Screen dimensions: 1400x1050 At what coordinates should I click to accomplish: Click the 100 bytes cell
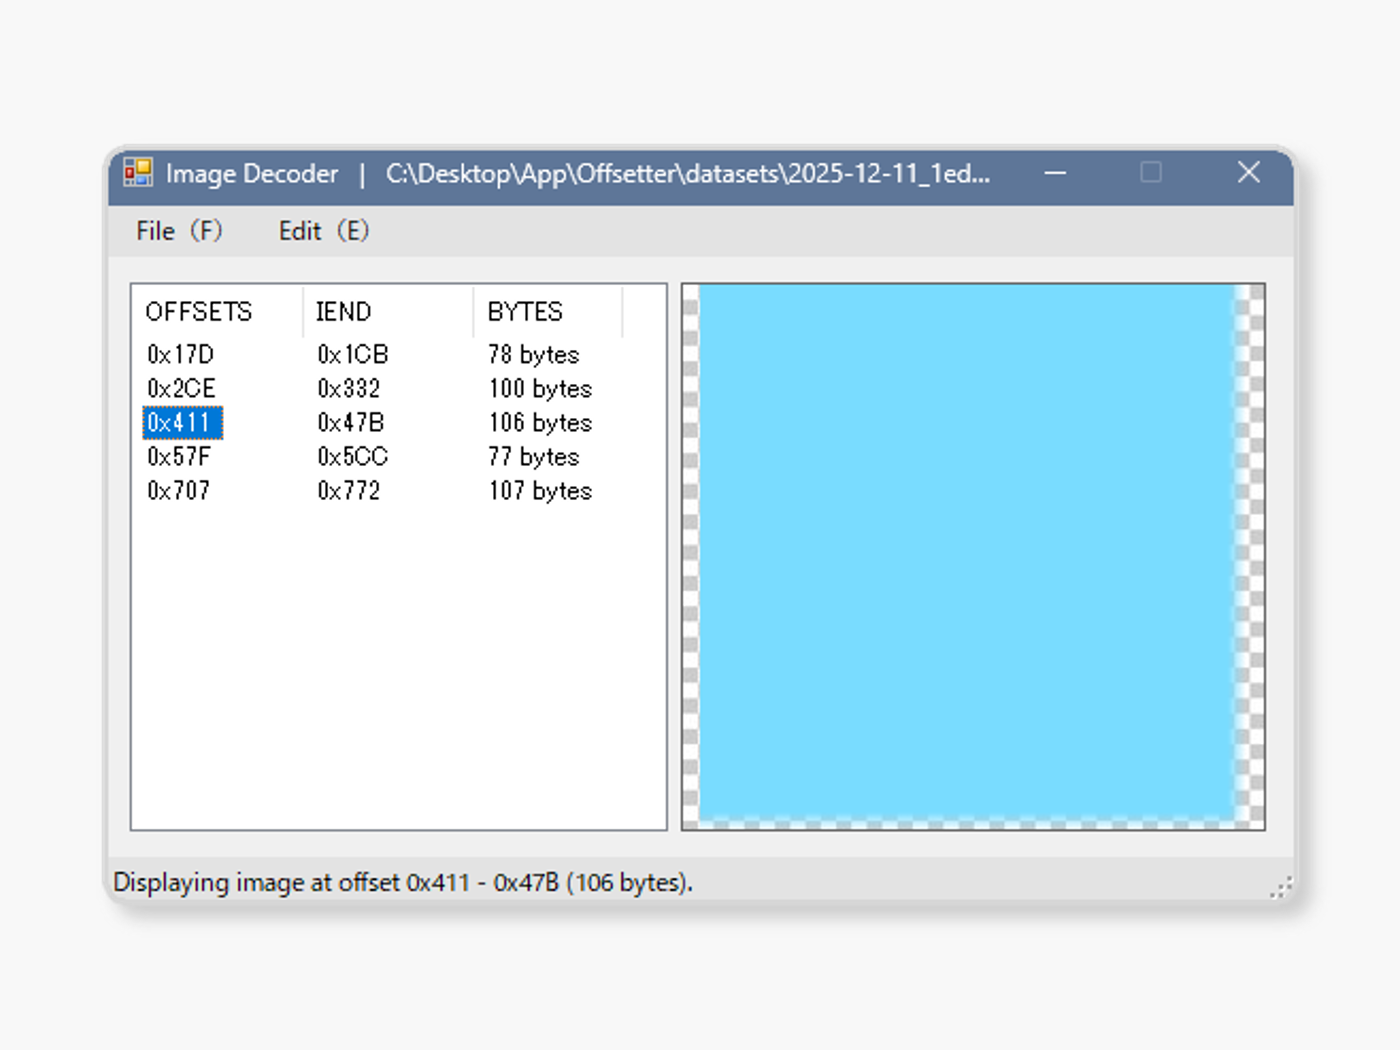point(540,389)
